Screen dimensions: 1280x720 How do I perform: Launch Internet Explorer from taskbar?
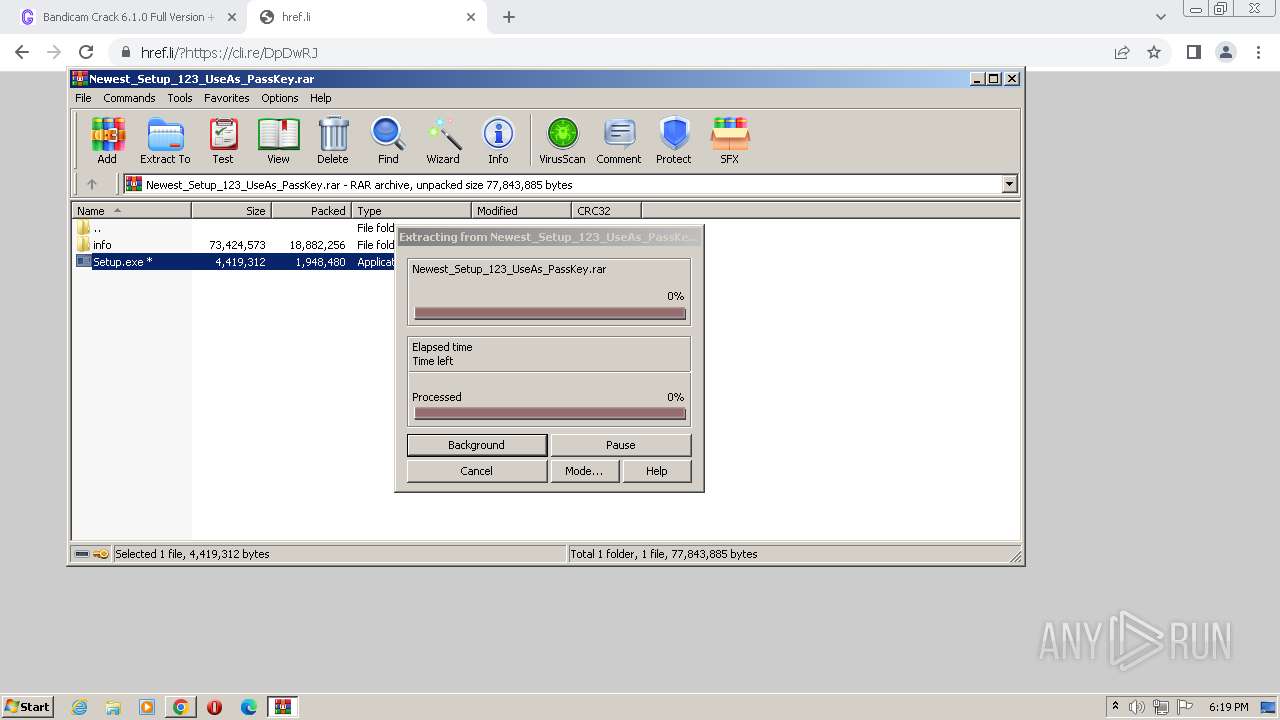(79, 707)
